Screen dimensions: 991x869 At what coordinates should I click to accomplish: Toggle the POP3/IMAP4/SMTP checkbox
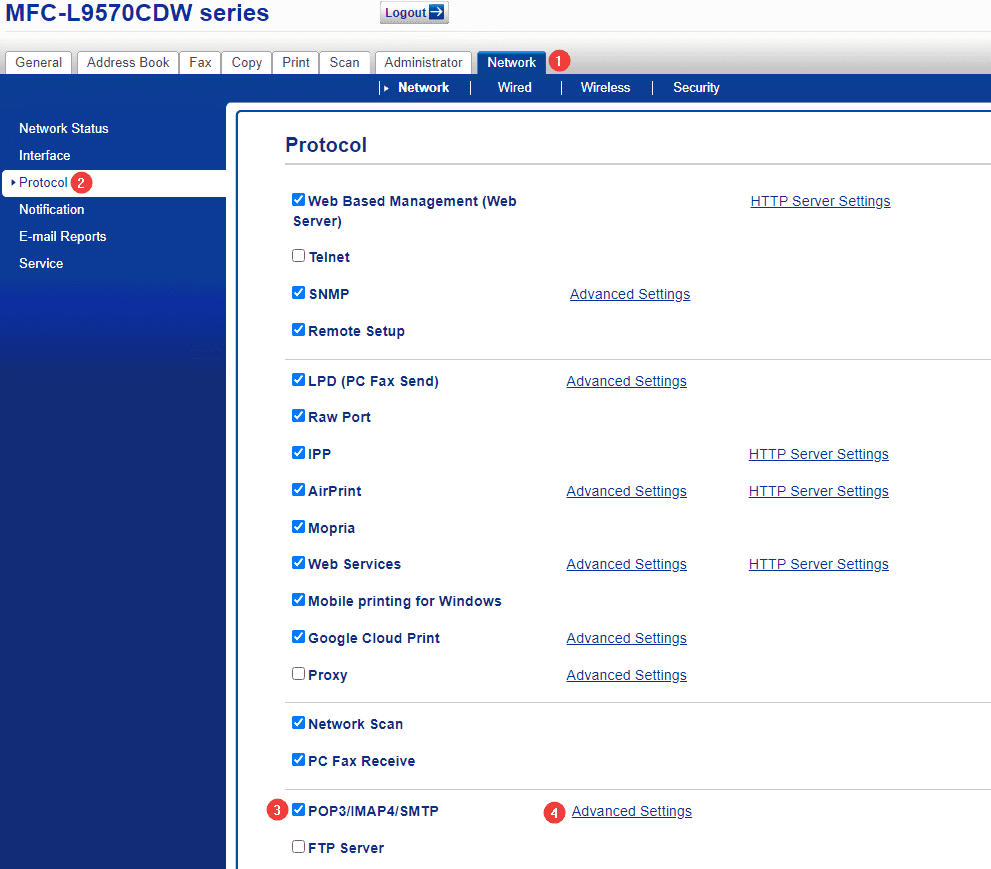click(298, 810)
